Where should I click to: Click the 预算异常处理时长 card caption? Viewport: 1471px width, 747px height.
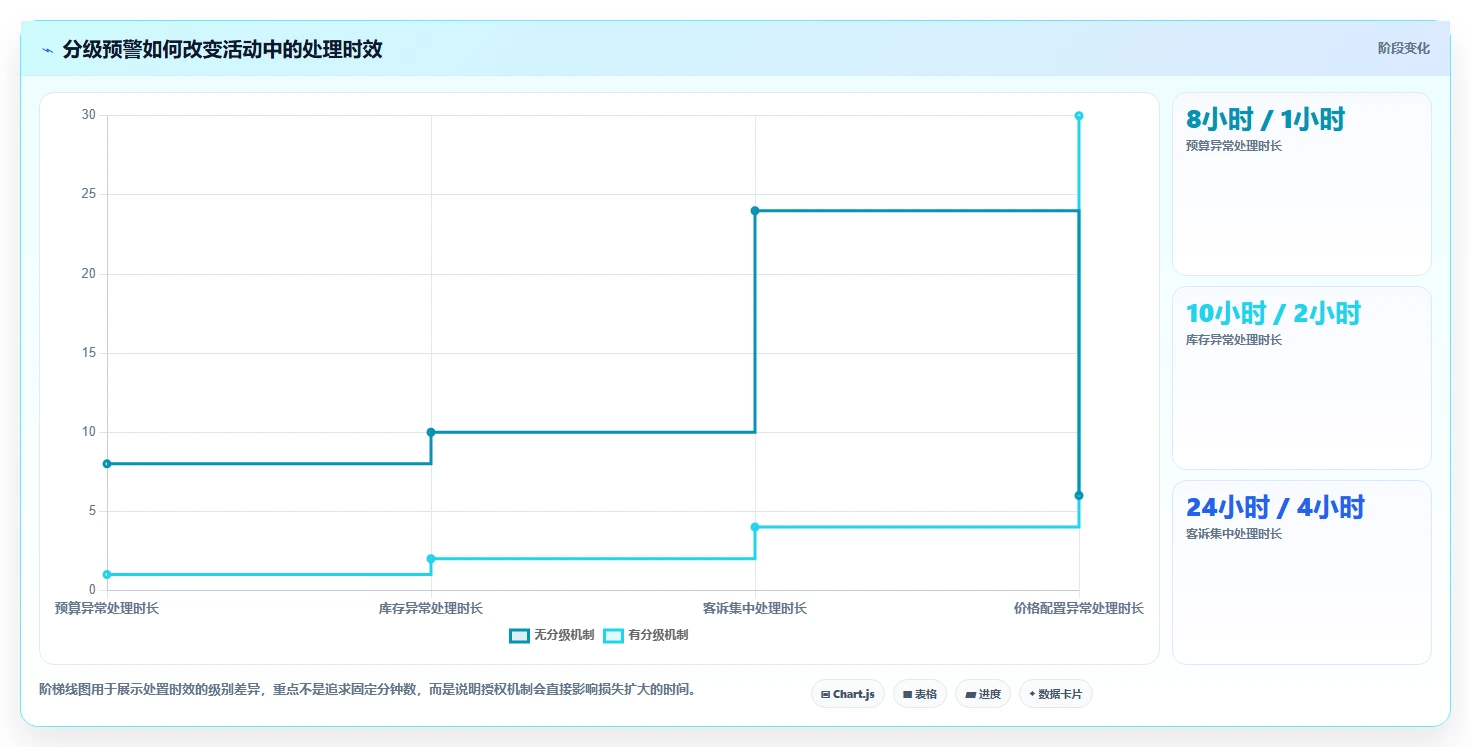click(1234, 146)
